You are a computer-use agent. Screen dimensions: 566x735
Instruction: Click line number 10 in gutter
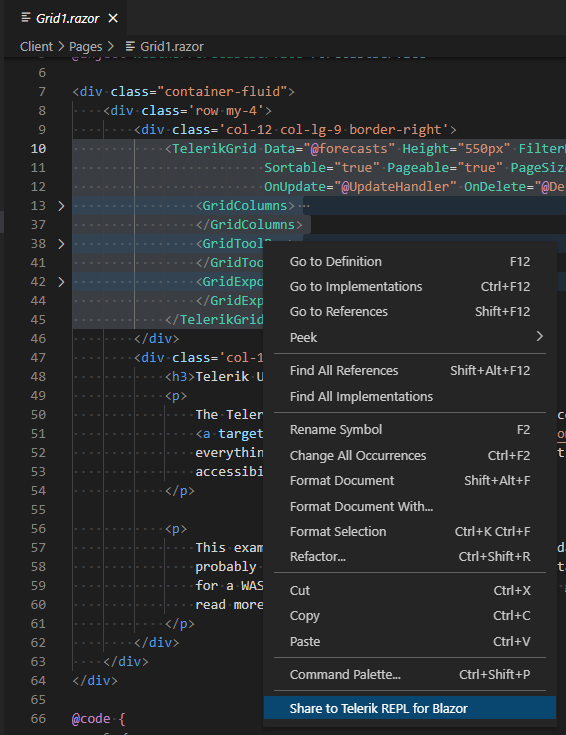click(38, 149)
